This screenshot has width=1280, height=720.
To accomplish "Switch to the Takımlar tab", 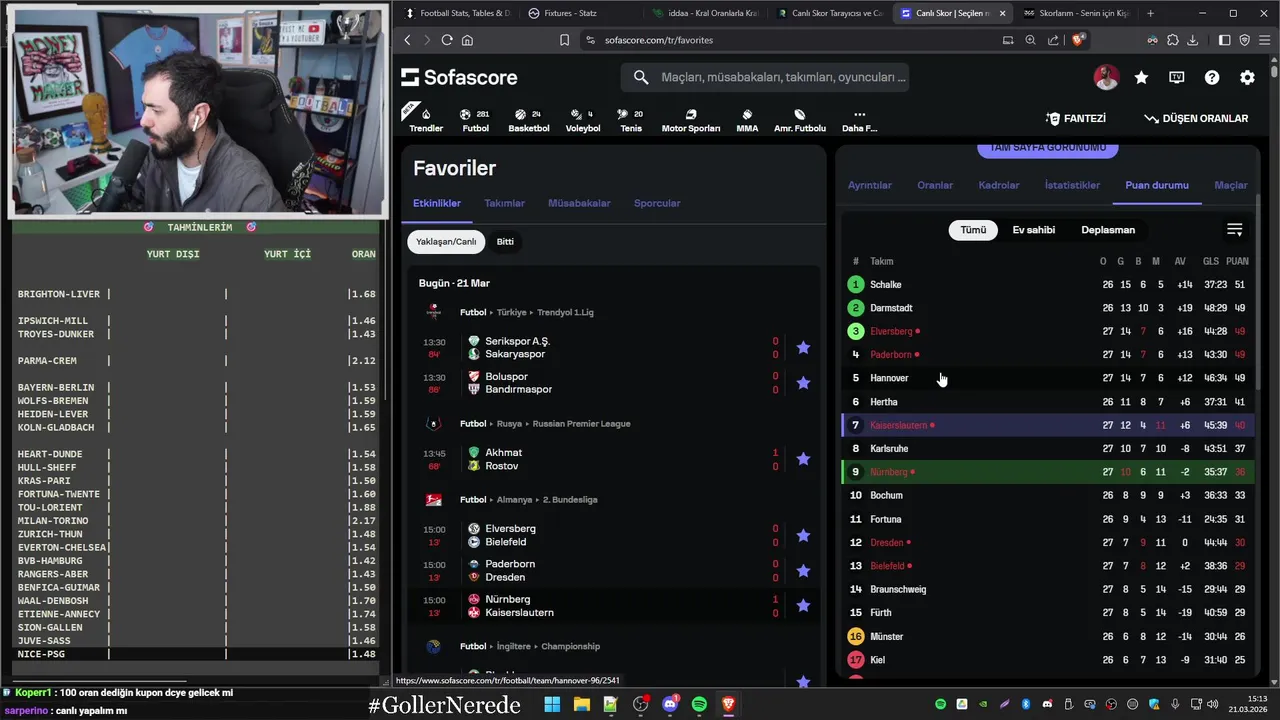I will [504, 203].
